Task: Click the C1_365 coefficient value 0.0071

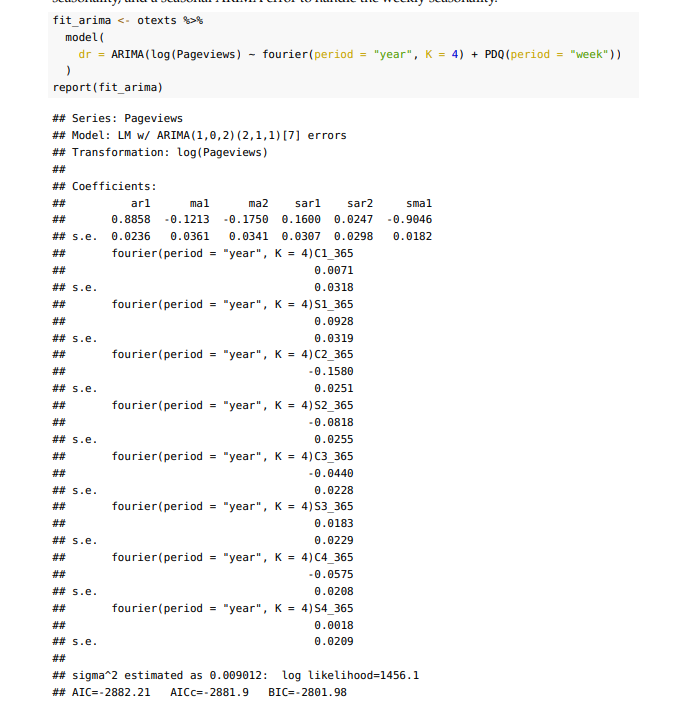Action: (334, 271)
